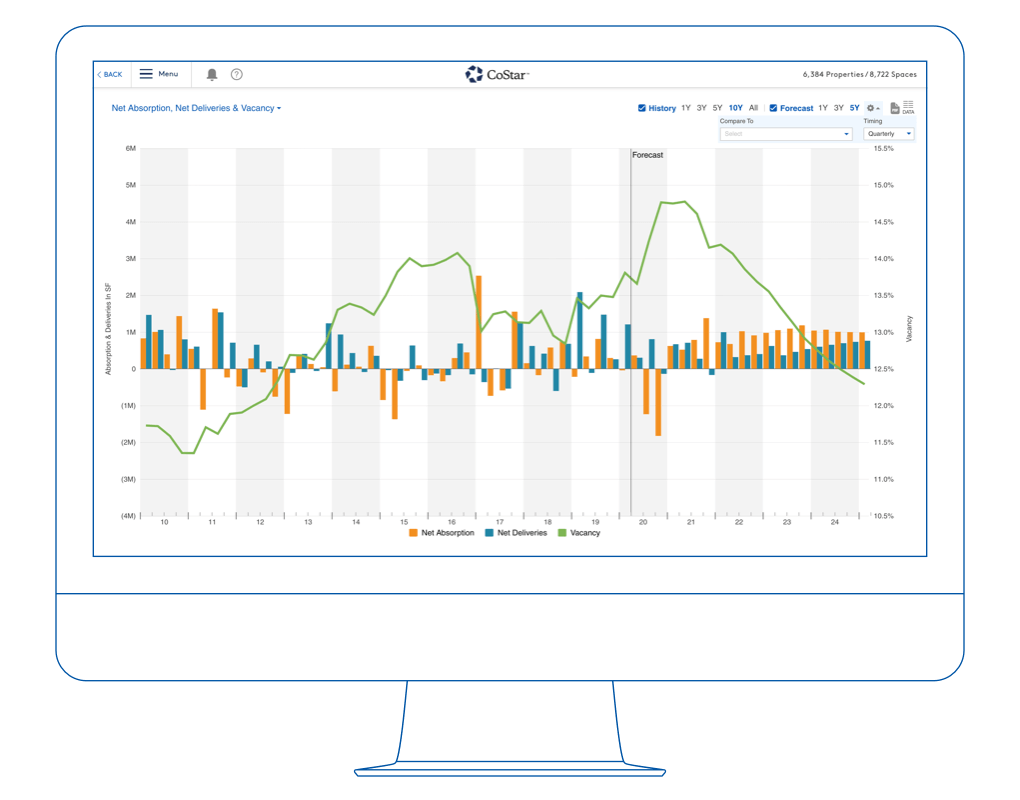Open the DATA table view

pyautogui.click(x=908, y=107)
